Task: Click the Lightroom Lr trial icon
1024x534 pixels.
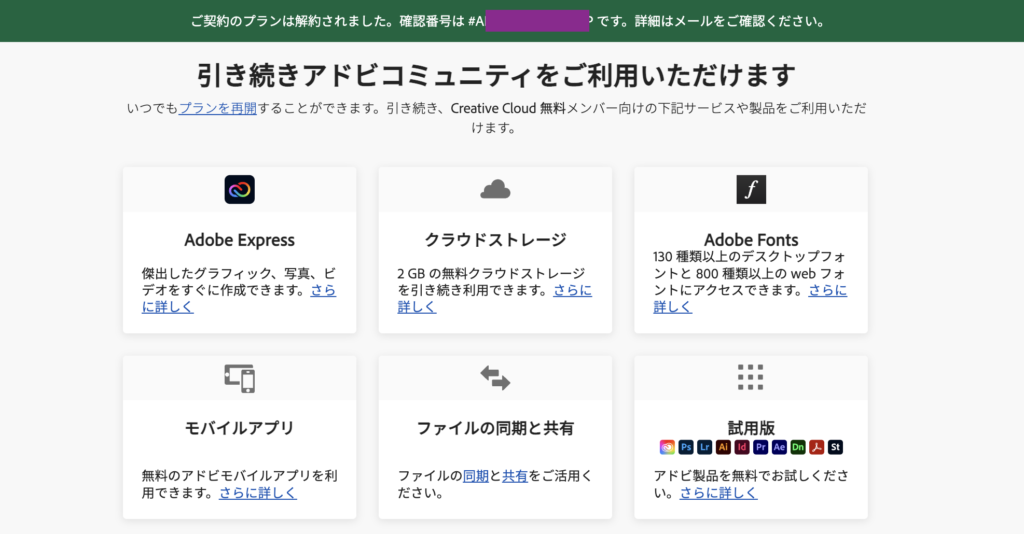Action: [x=704, y=447]
